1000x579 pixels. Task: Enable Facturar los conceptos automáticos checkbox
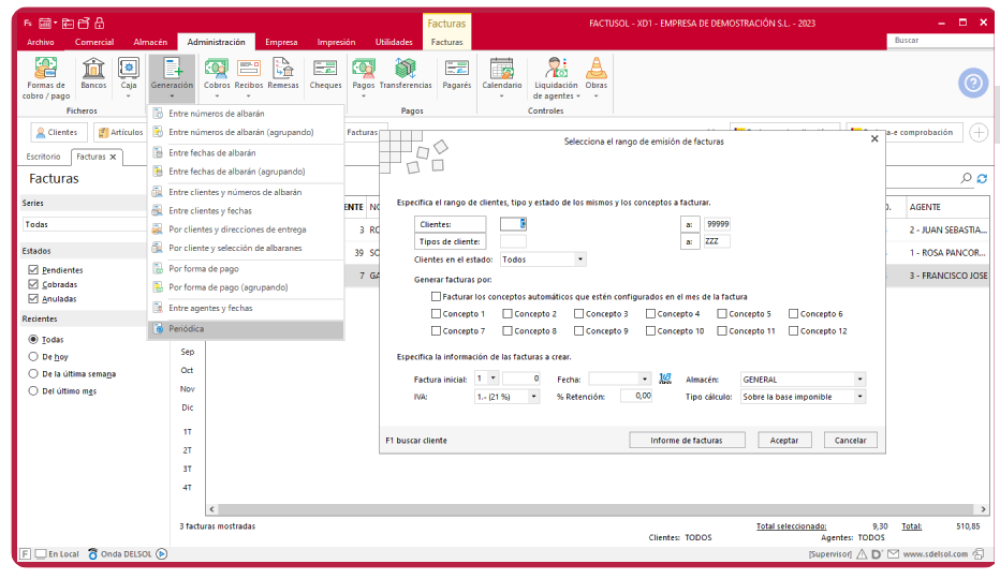coord(436,297)
